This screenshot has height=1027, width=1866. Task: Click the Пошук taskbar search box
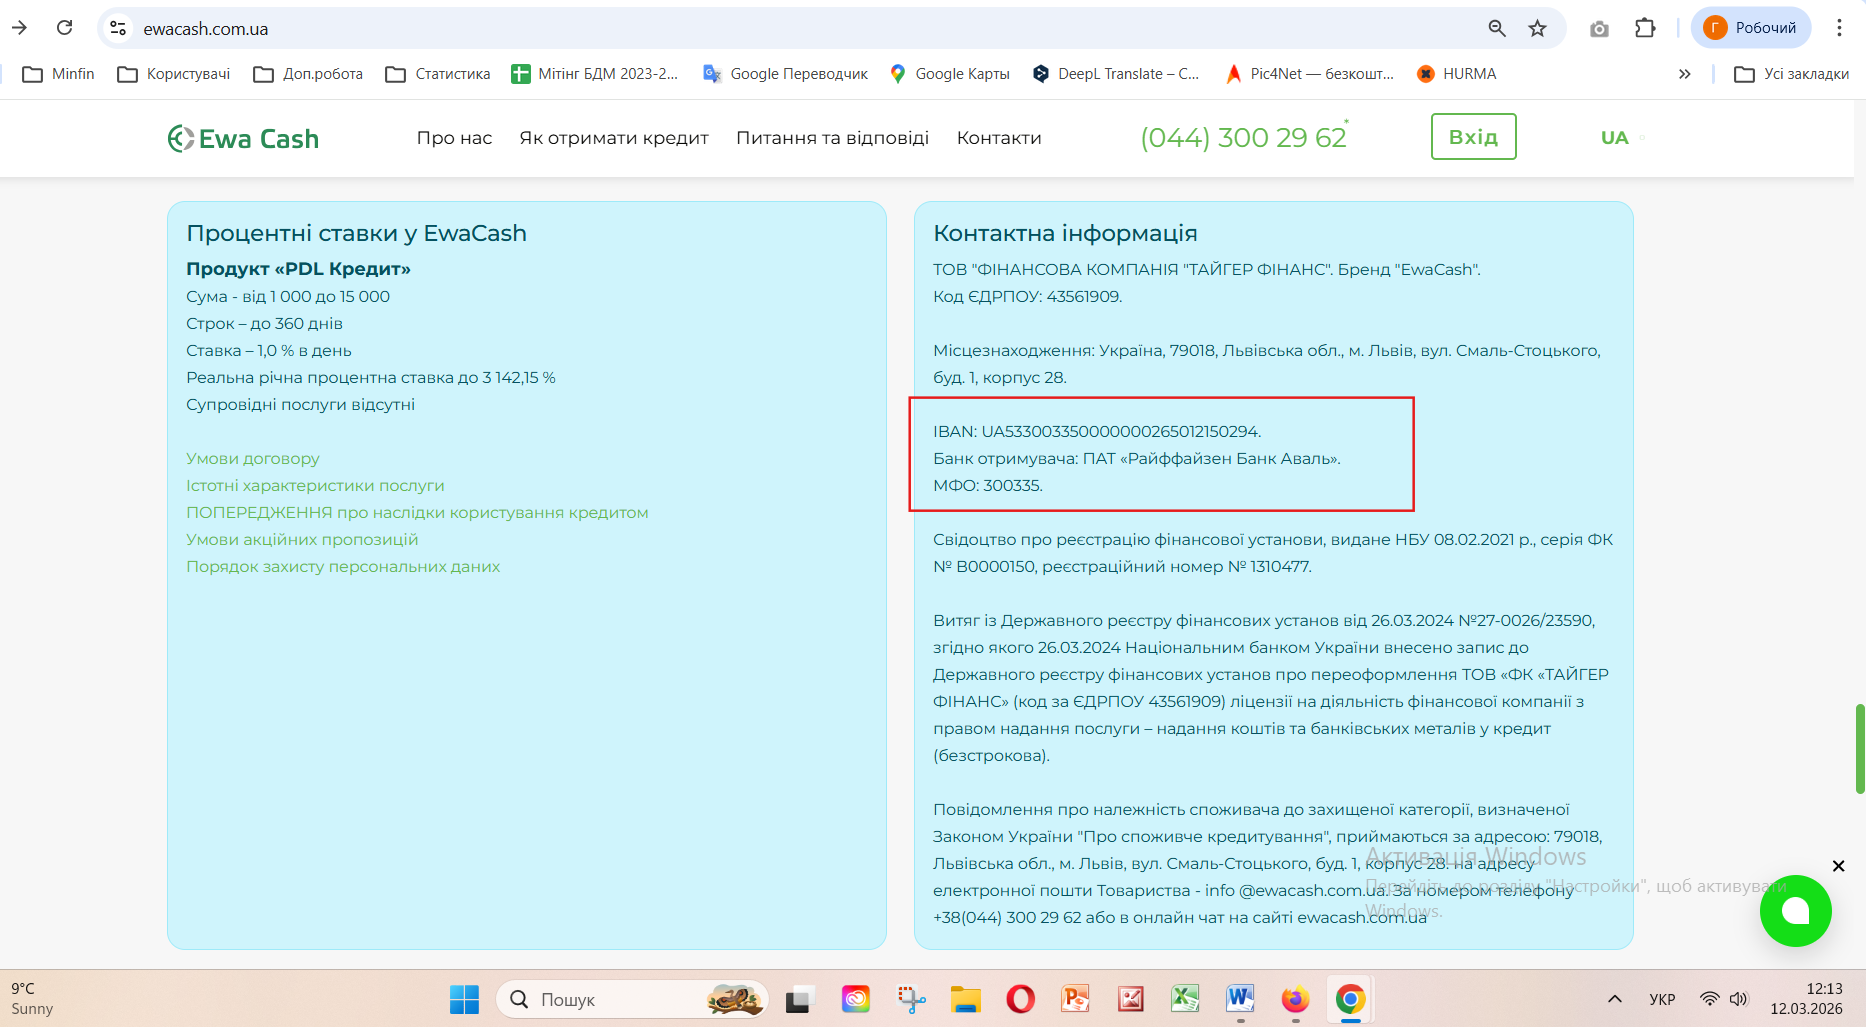pos(632,999)
